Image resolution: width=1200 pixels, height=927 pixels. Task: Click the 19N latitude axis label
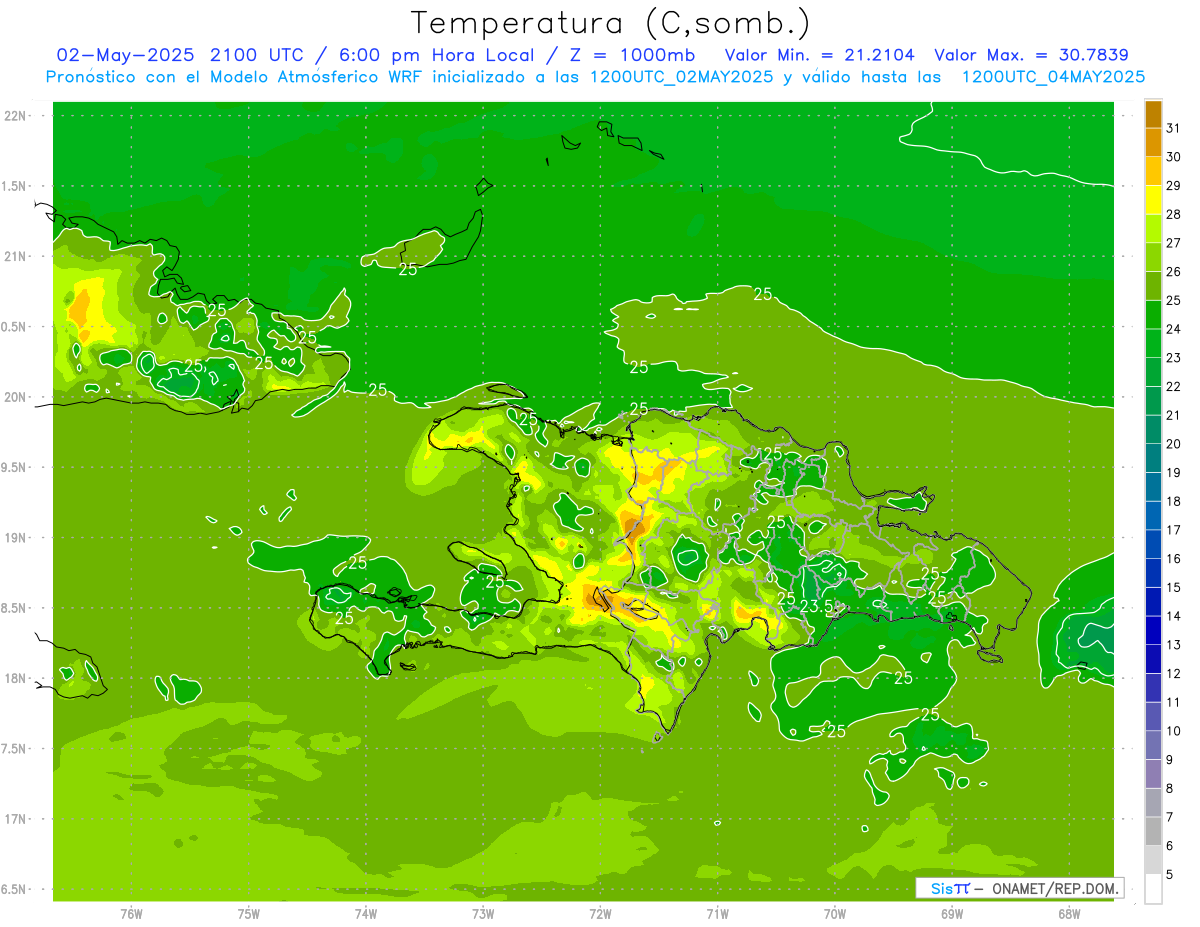pyautogui.click(x=16, y=538)
